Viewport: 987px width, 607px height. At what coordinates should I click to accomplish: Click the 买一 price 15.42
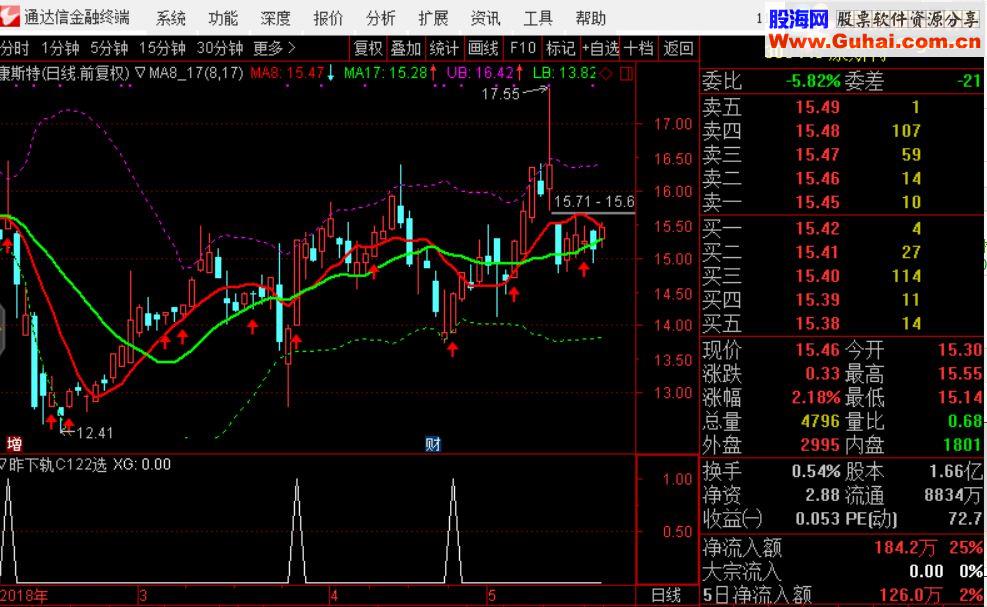[817, 229]
